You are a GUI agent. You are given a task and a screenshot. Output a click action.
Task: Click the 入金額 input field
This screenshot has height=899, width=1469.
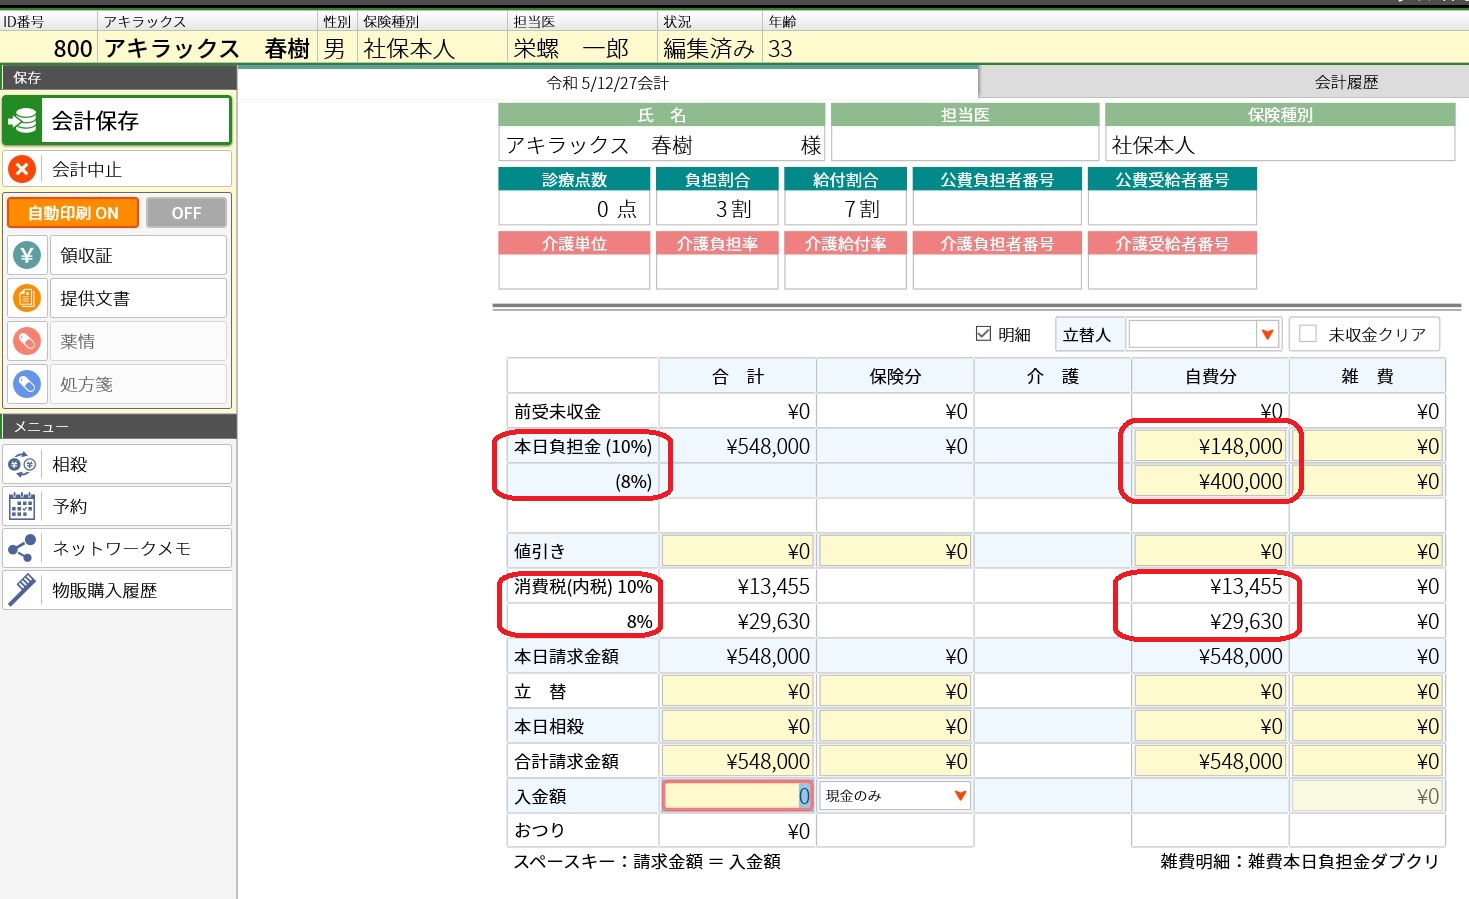(x=735, y=796)
